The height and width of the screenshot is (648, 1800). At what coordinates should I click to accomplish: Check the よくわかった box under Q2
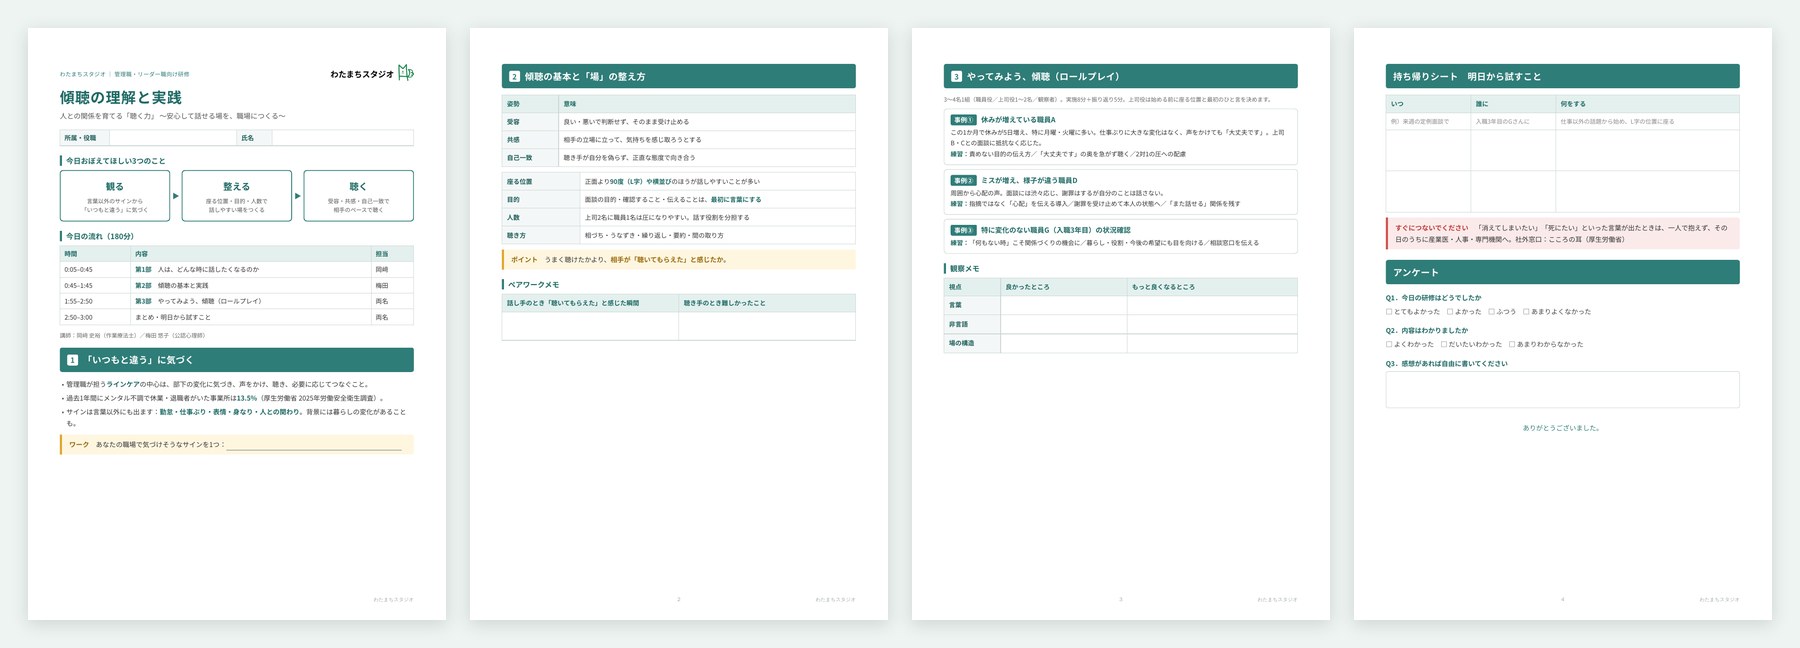[x=1389, y=344]
